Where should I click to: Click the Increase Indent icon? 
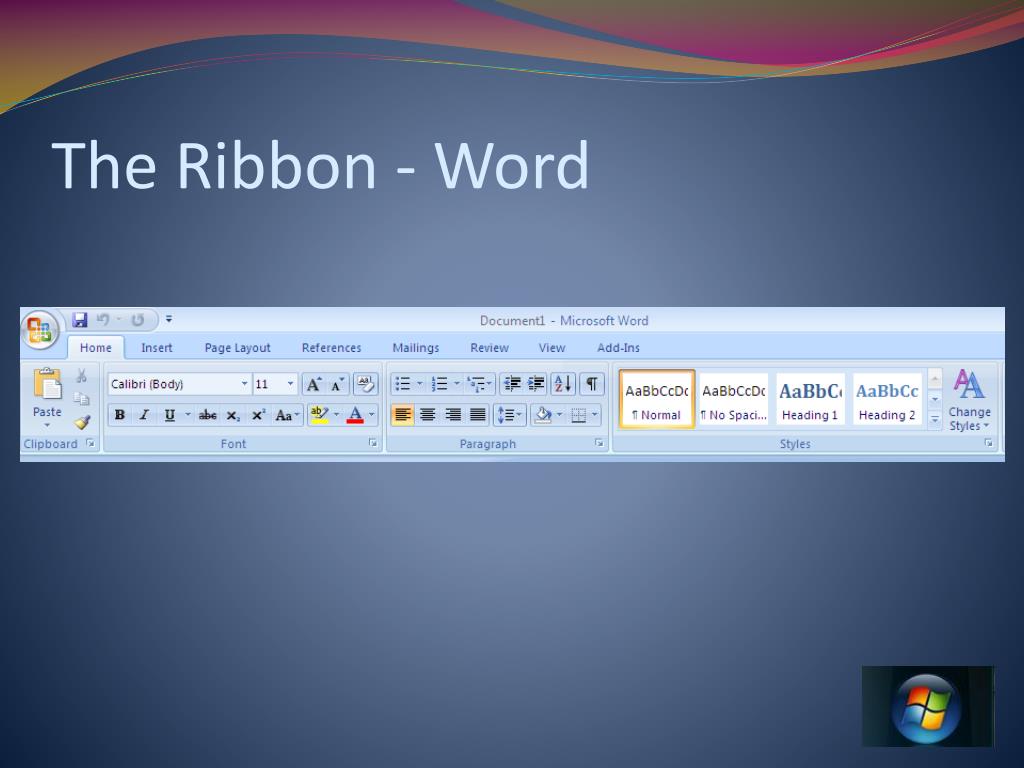(x=536, y=384)
